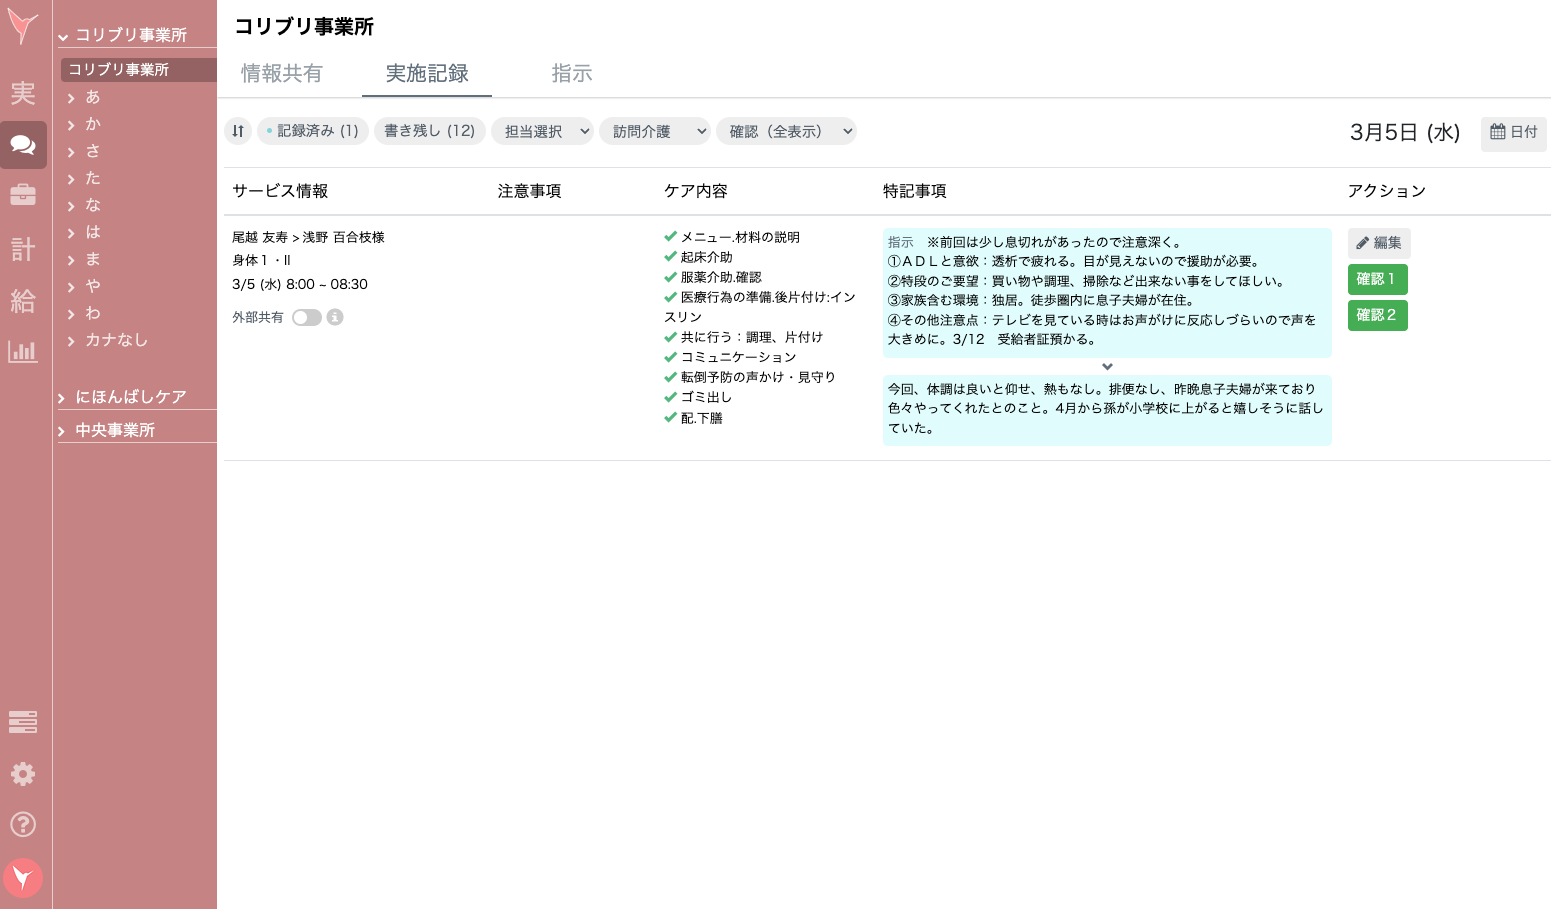Open the 担当選択 dropdown
This screenshot has height=909, width=1551.
click(x=542, y=131)
